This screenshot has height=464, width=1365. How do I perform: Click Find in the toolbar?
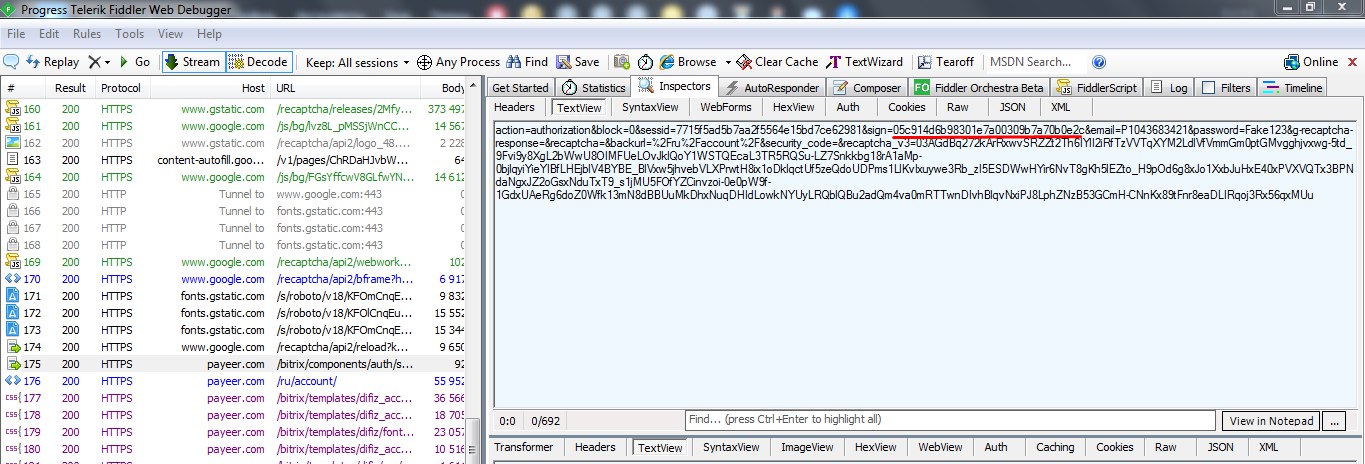tap(527, 62)
